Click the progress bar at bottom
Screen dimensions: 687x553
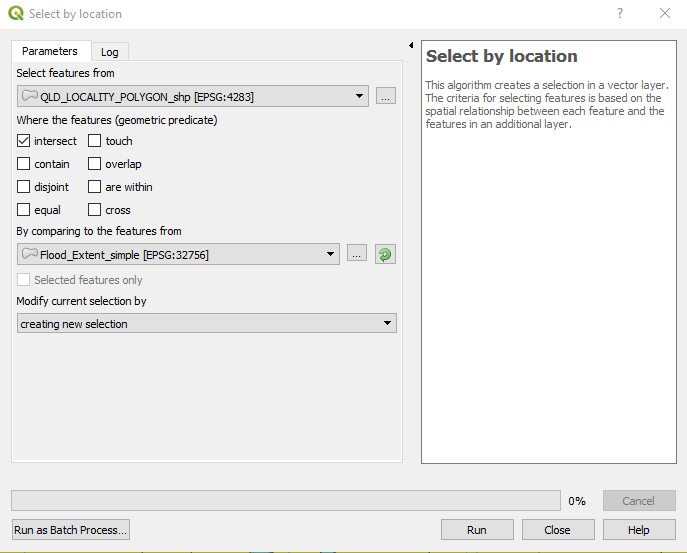click(x=285, y=500)
